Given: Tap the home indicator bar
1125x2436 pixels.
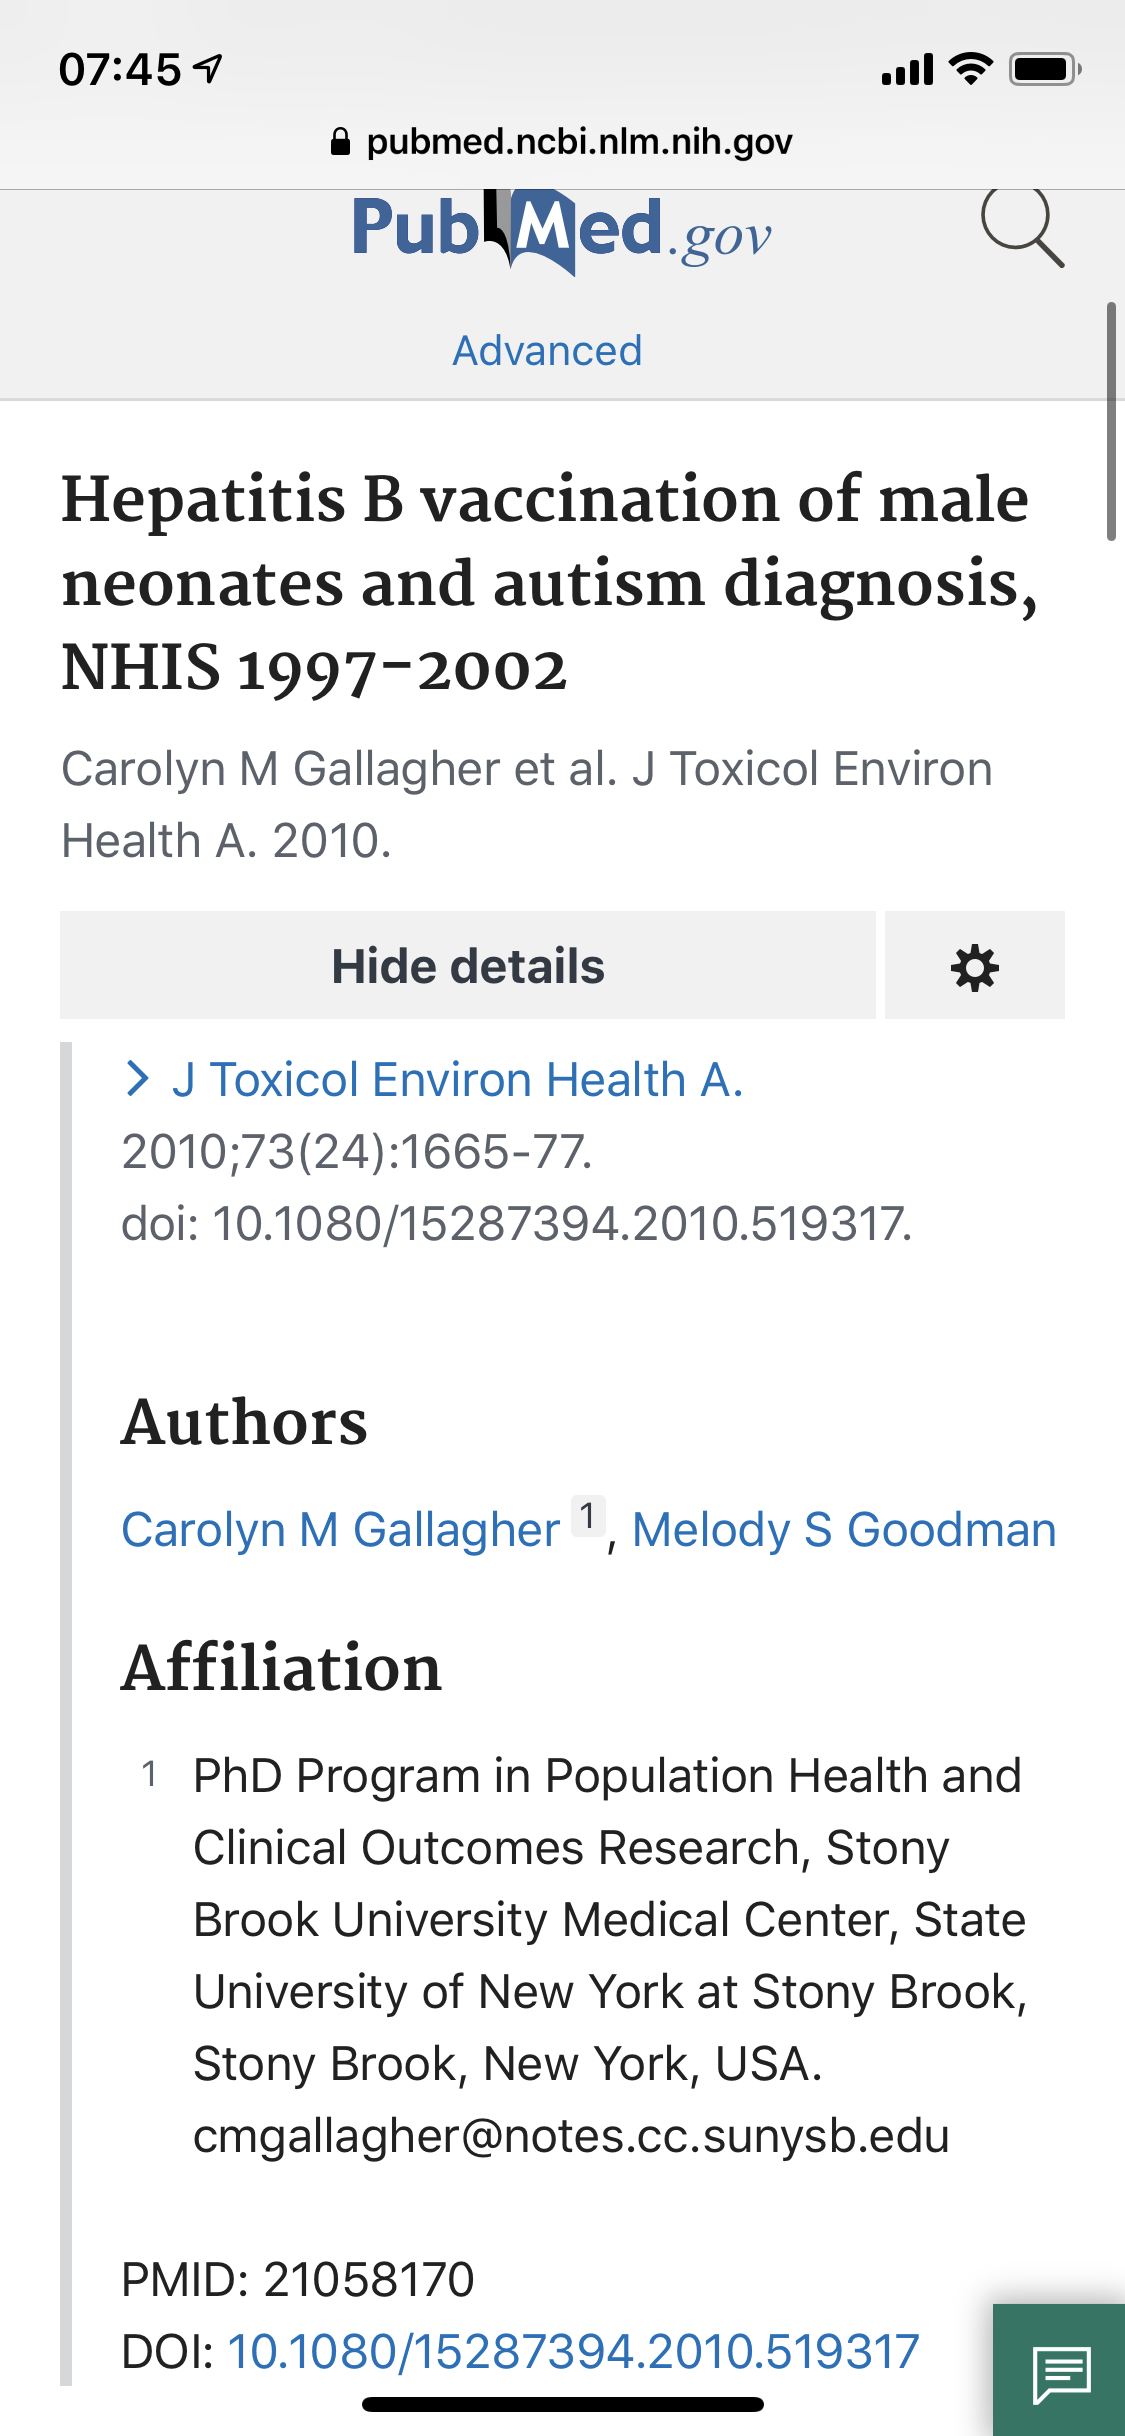Looking at the screenshot, I should pyautogui.click(x=562, y=2404).
